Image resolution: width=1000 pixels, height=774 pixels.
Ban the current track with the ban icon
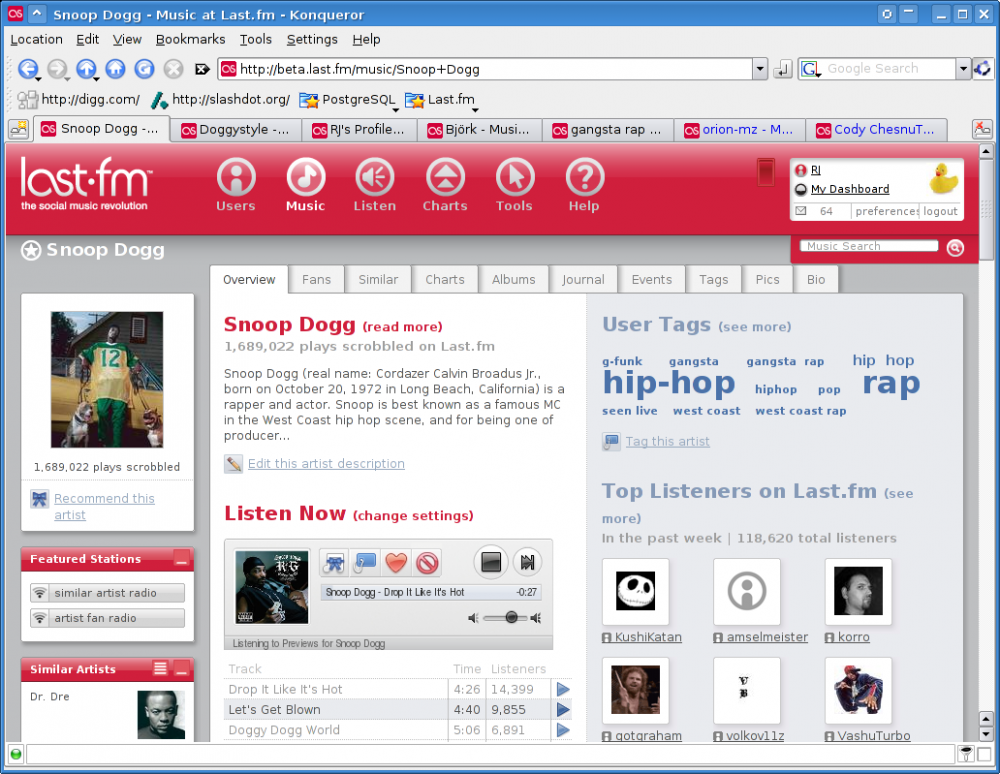click(427, 562)
